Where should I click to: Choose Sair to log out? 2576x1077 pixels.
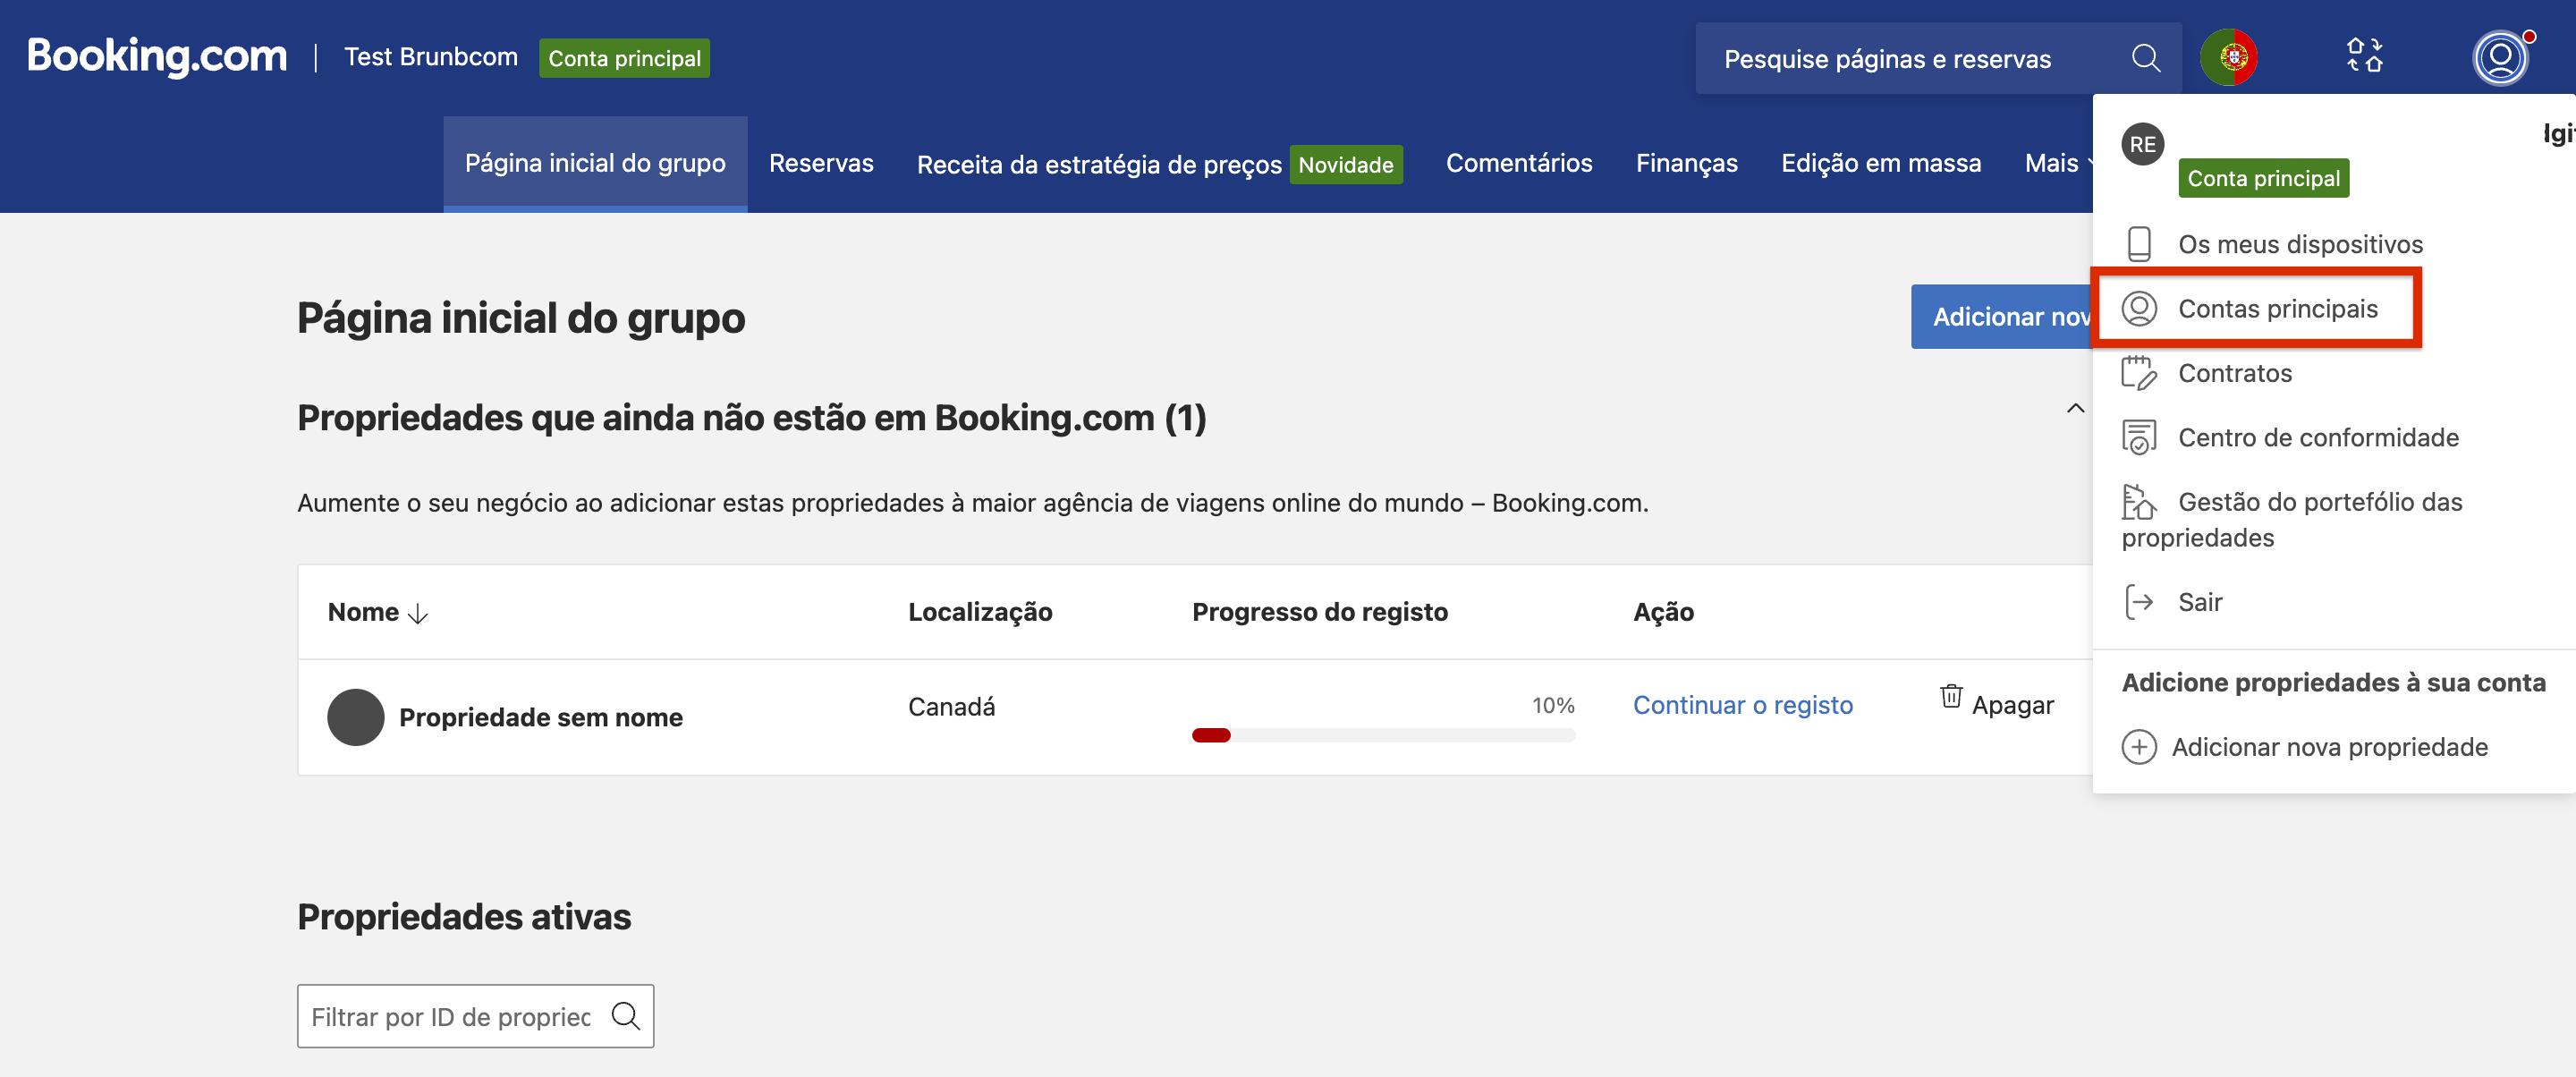pos(2199,602)
